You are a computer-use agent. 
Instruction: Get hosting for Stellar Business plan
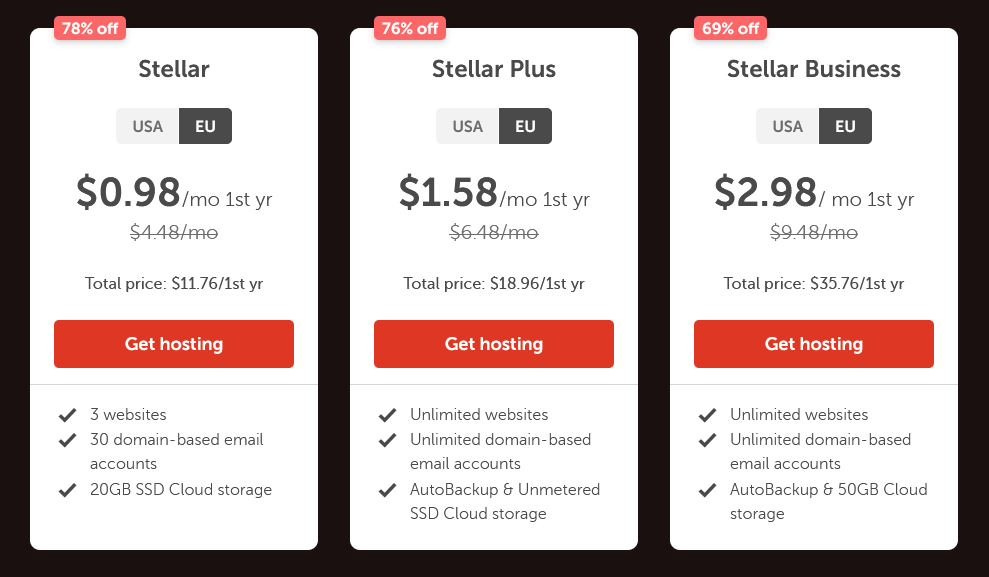pyautogui.click(x=814, y=344)
